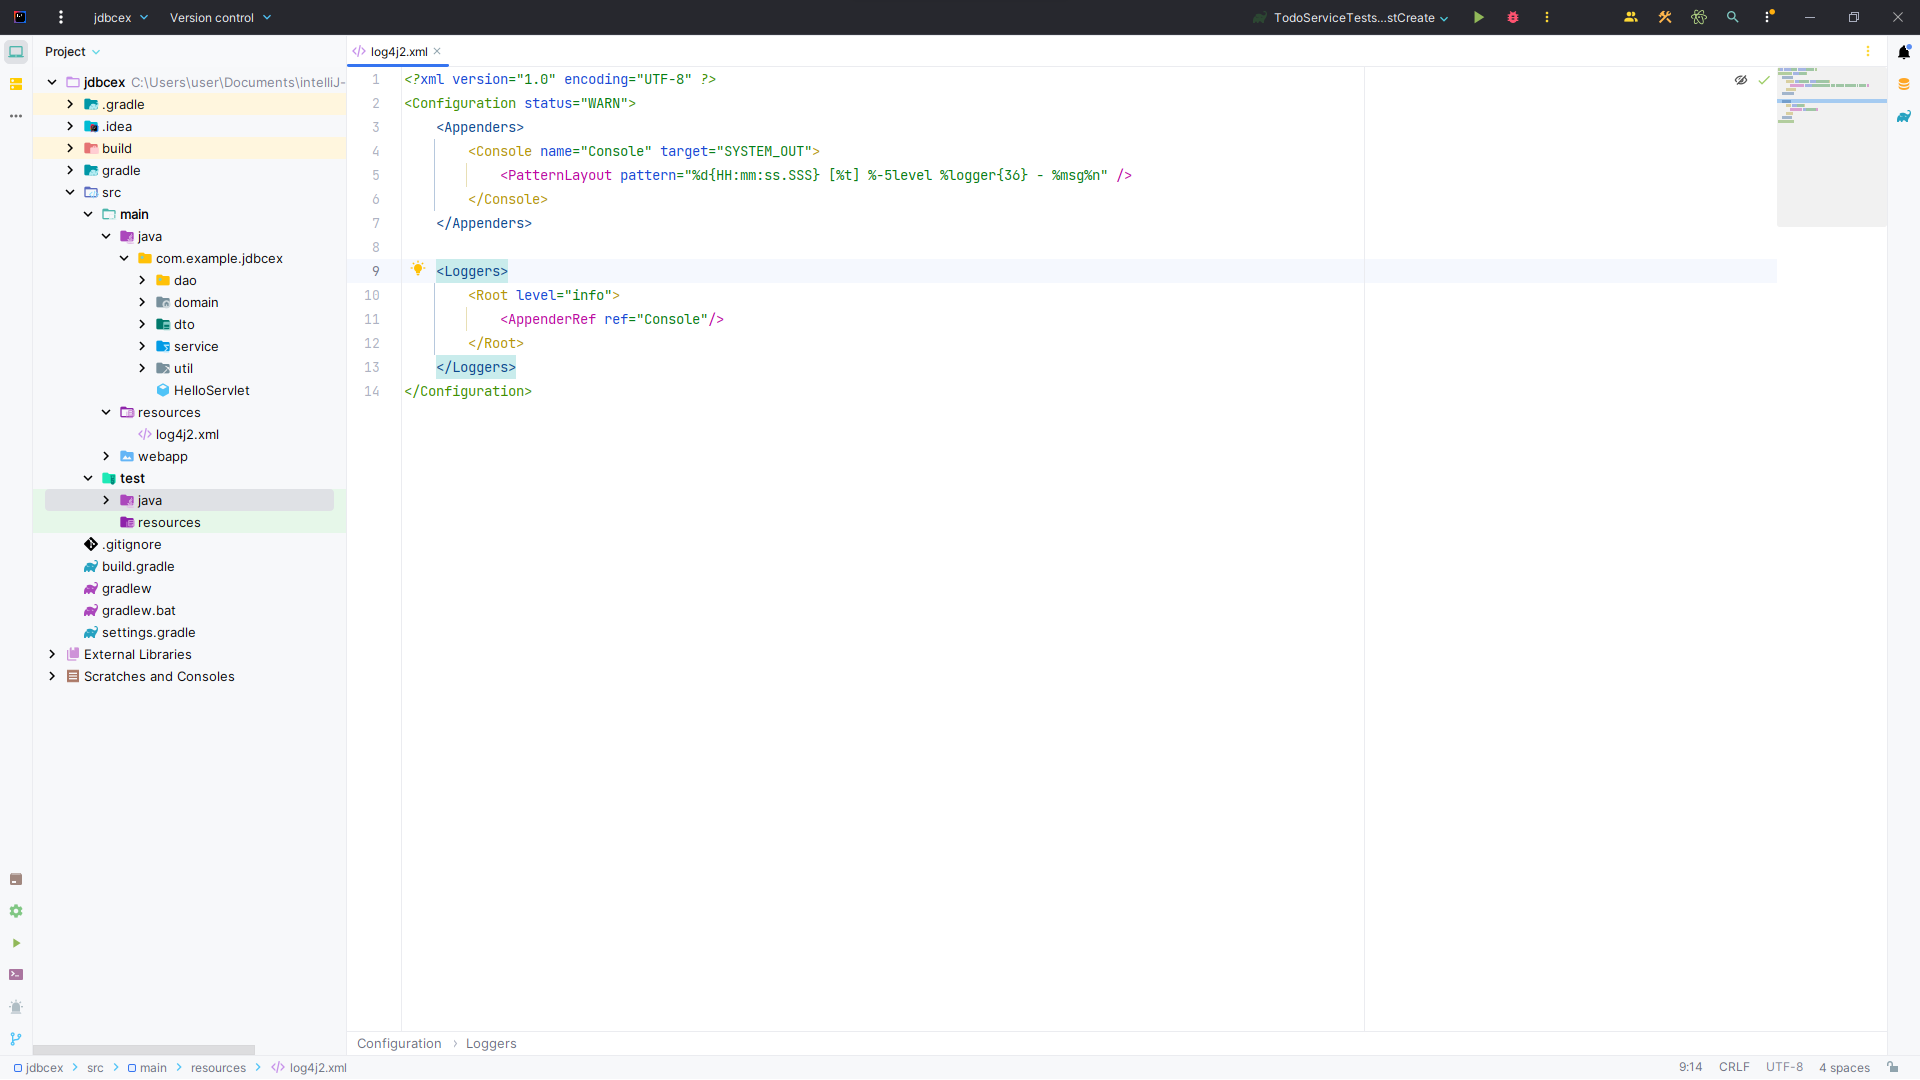
Task: Click the project tree horizontal scrollbar
Action: 144,1050
